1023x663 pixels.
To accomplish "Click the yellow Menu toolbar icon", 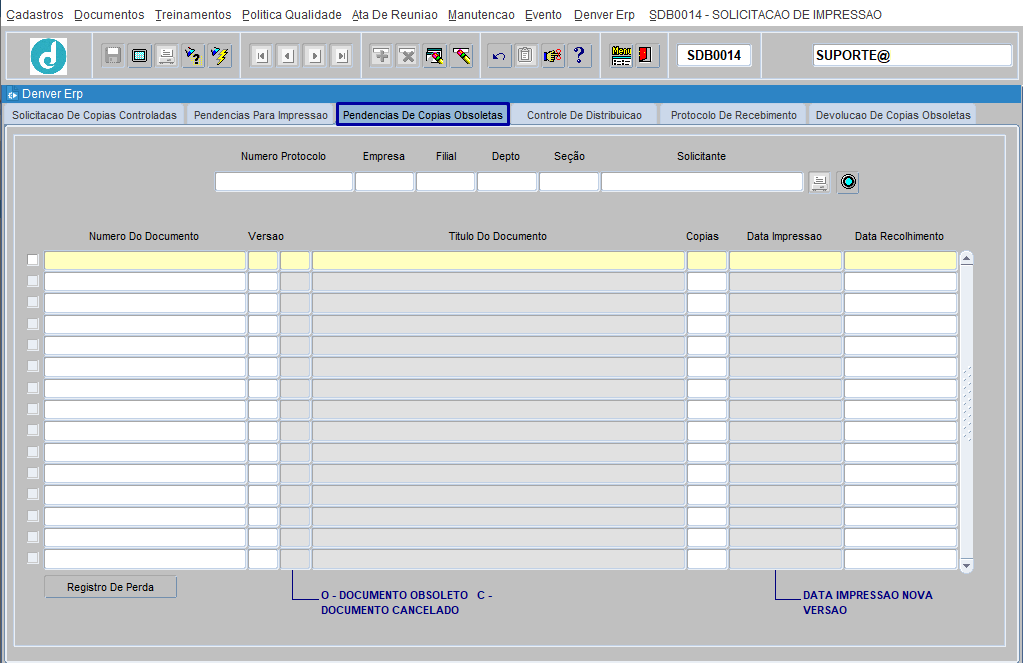I will point(621,55).
